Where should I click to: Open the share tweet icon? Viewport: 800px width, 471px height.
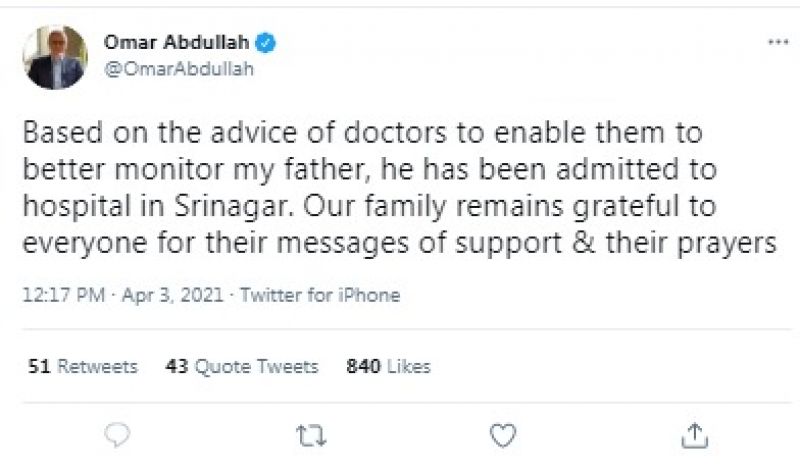click(695, 434)
